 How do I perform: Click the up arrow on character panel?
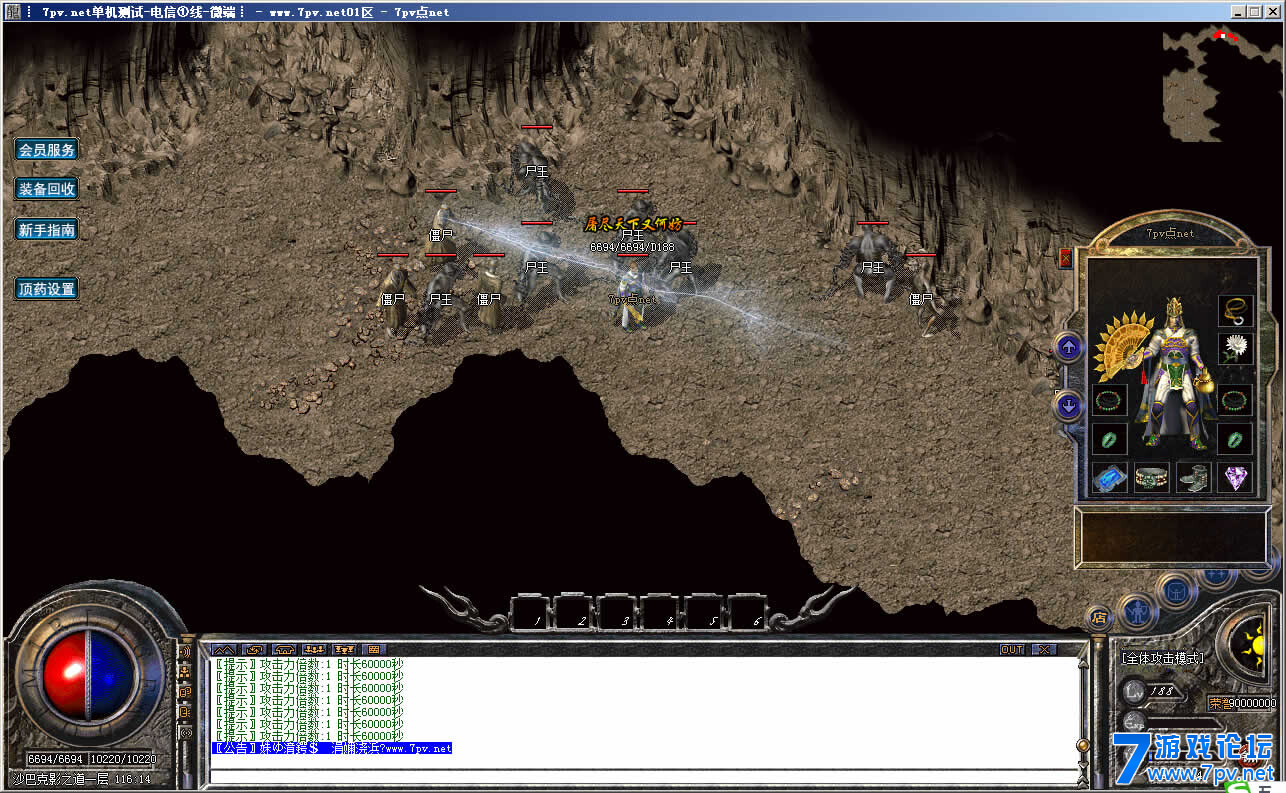click(x=1069, y=348)
